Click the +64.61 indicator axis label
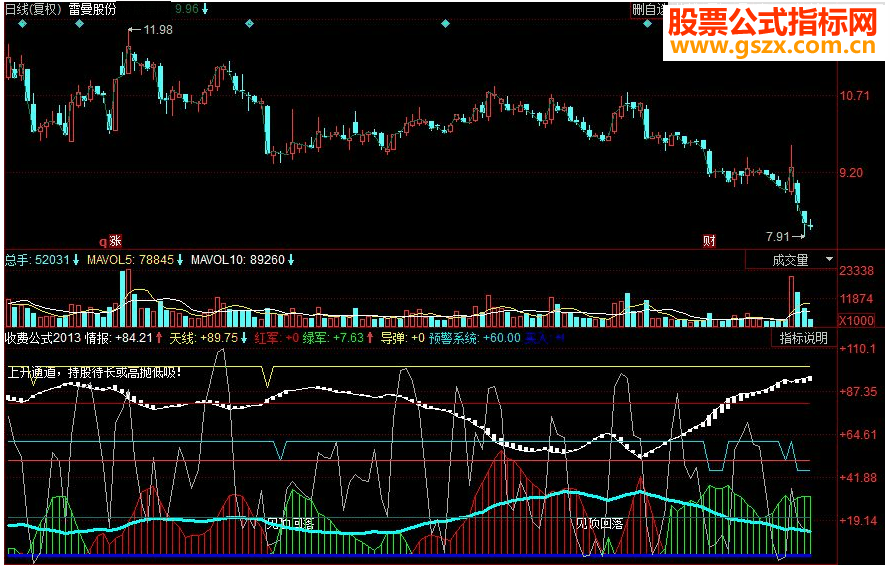Viewport: 890px width, 566px height. point(858,435)
